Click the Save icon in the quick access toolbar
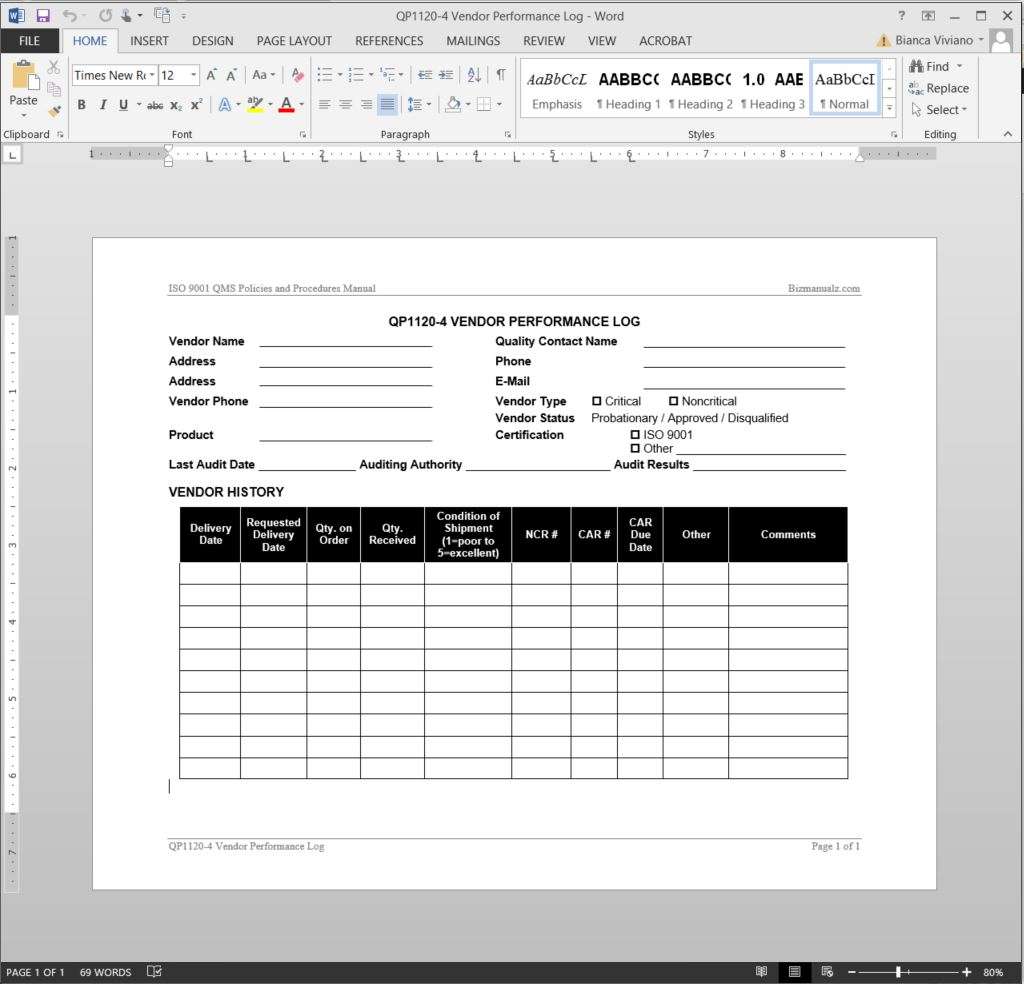Screen dimensions: 1024x984 point(43,16)
